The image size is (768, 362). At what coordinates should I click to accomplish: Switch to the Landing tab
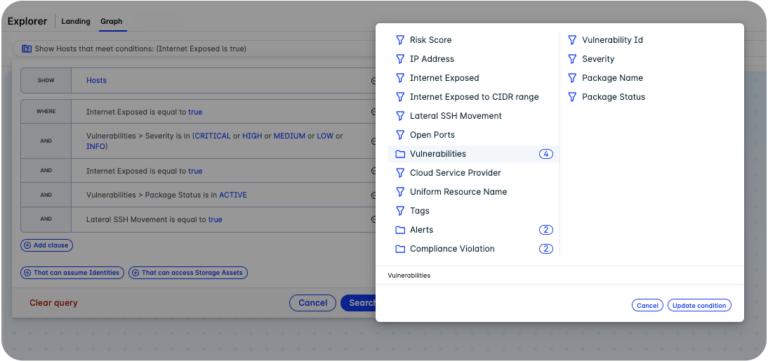[75, 22]
